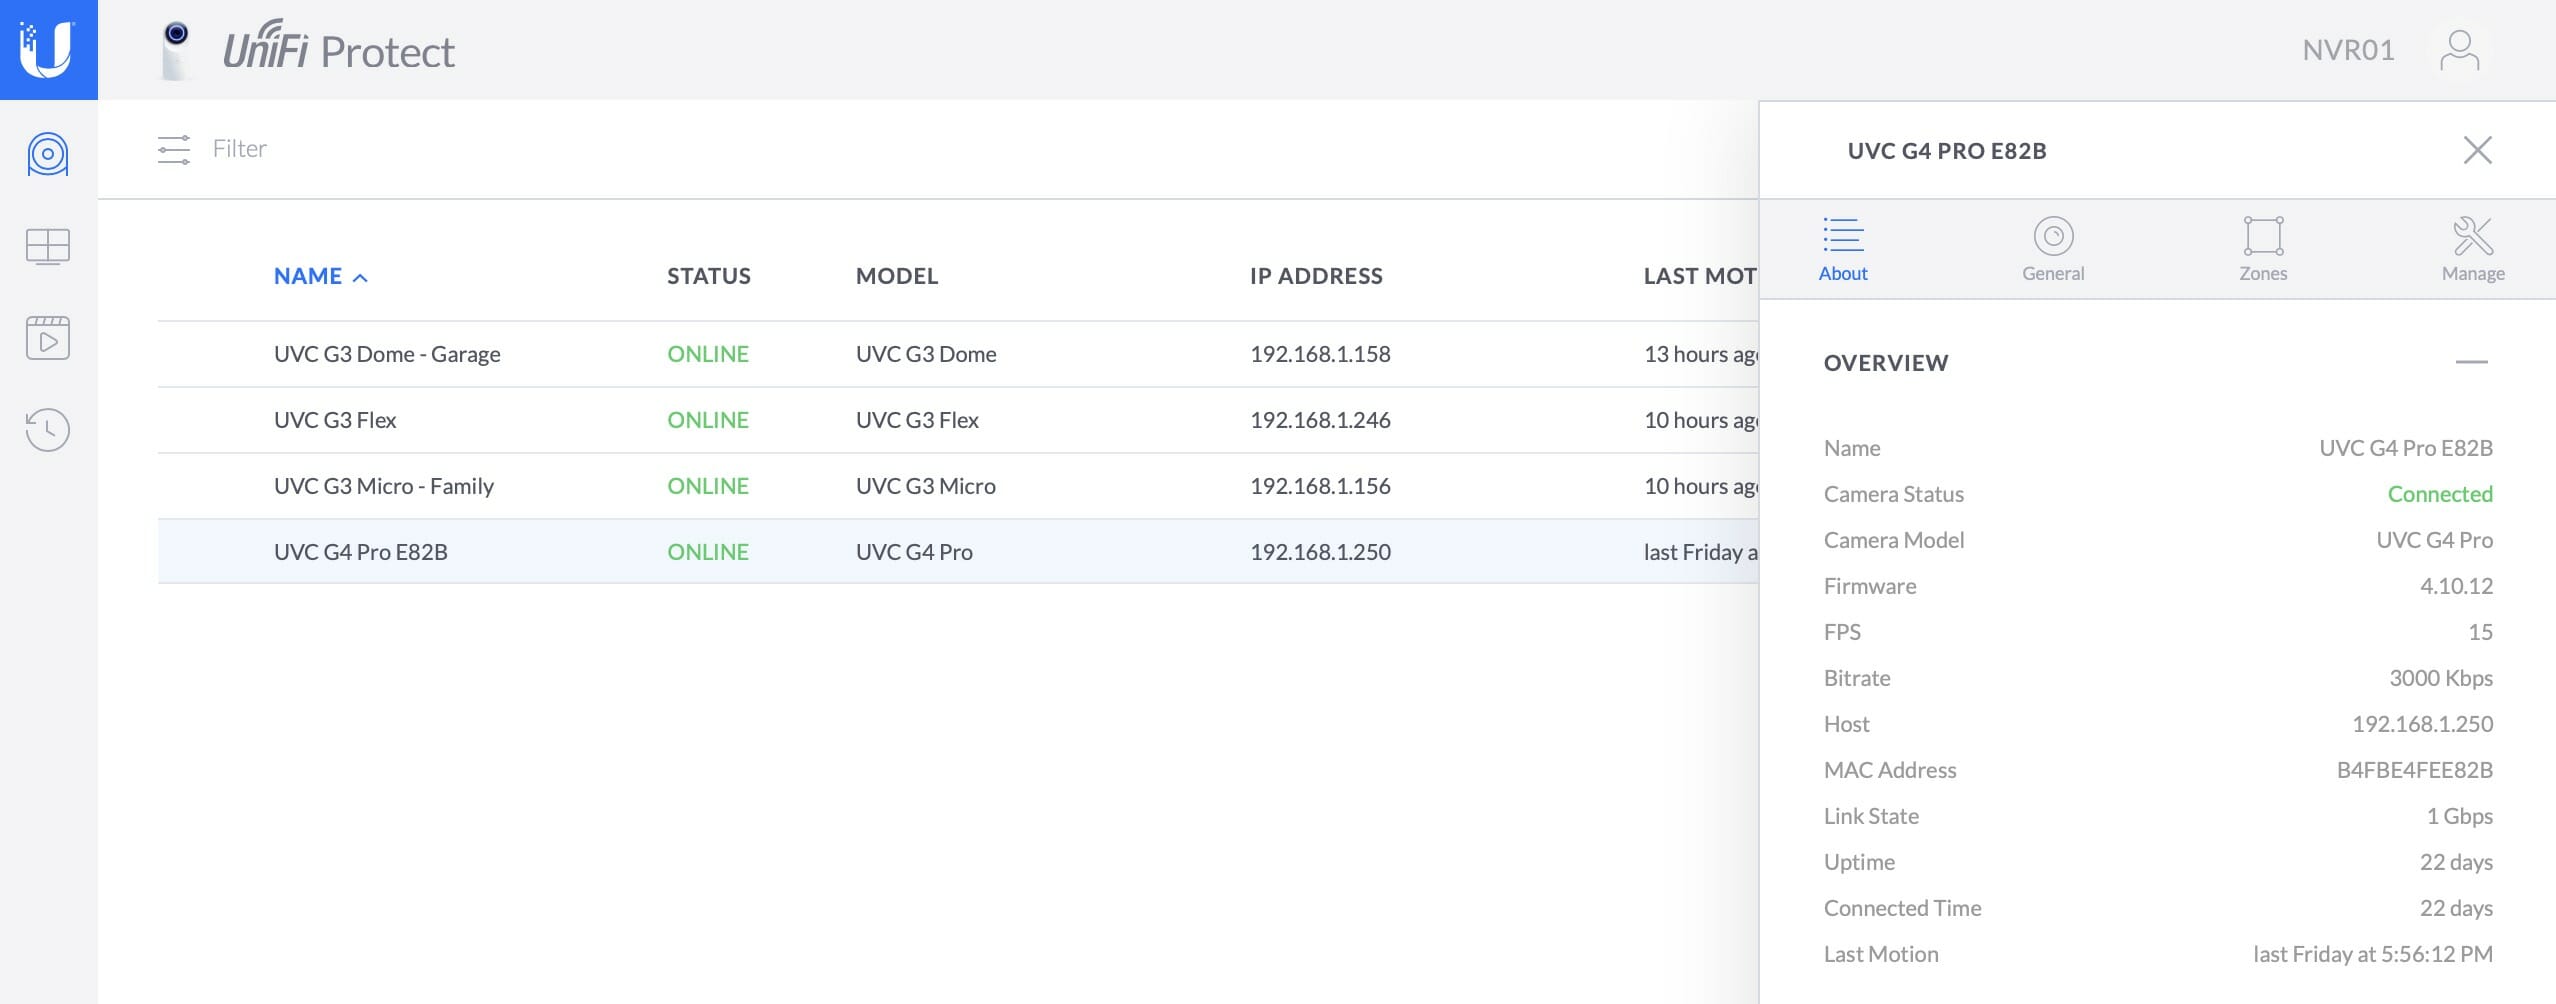The height and width of the screenshot is (1004, 2556).
Task: Click the NVR01 label in header
Action: [x=2348, y=50]
